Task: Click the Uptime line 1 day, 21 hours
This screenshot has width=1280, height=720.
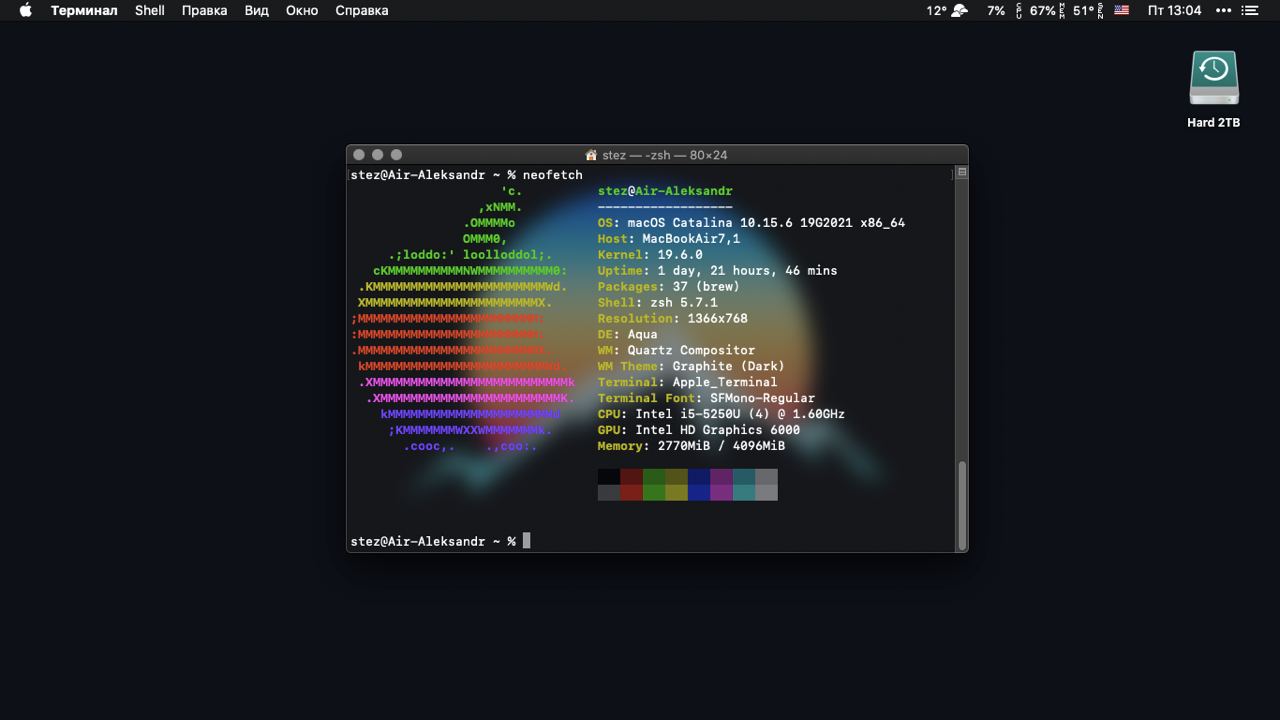Action: (717, 271)
